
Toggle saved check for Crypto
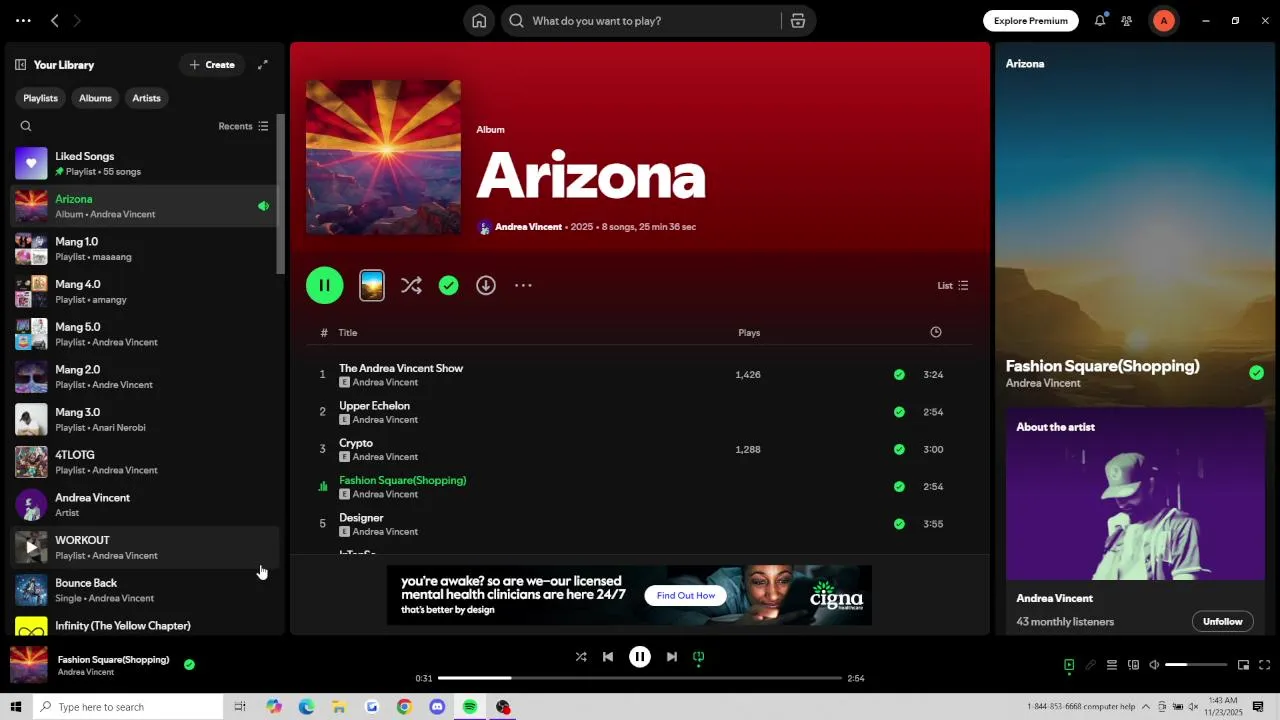pos(899,450)
